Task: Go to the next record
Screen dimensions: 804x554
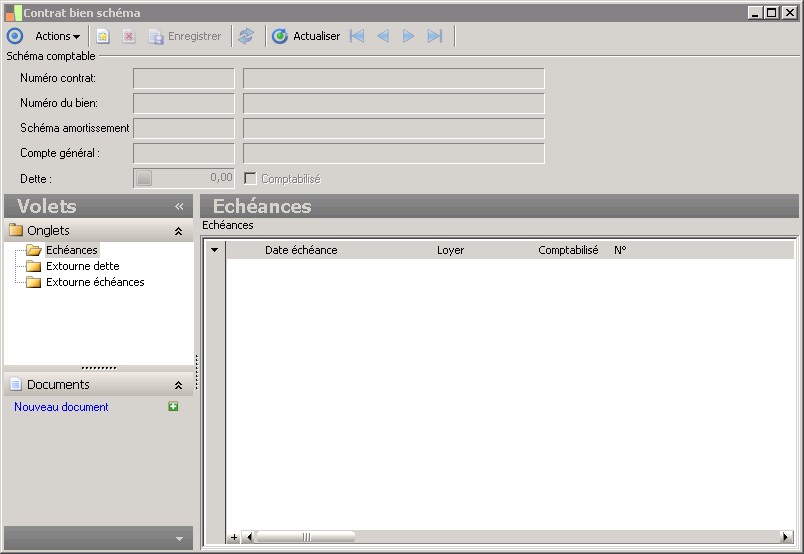Action: pos(408,36)
